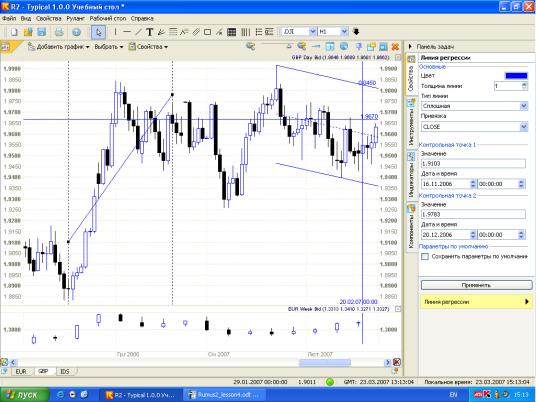Open the Файл menu

pyautogui.click(x=9, y=18)
